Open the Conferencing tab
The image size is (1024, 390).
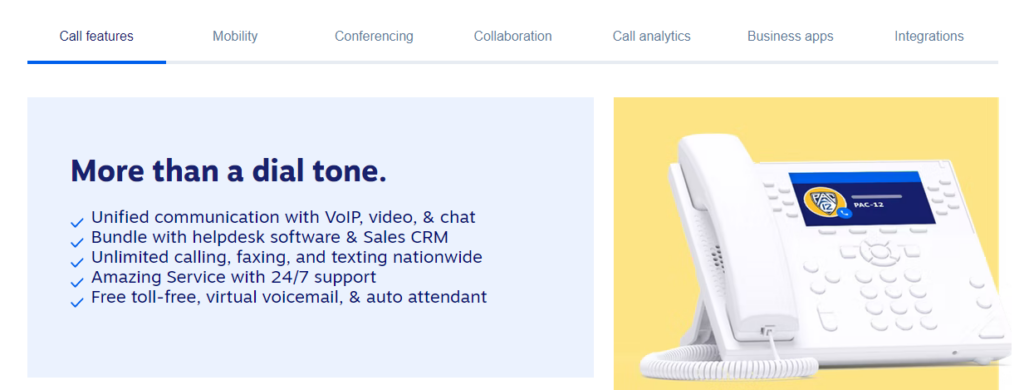pos(374,36)
